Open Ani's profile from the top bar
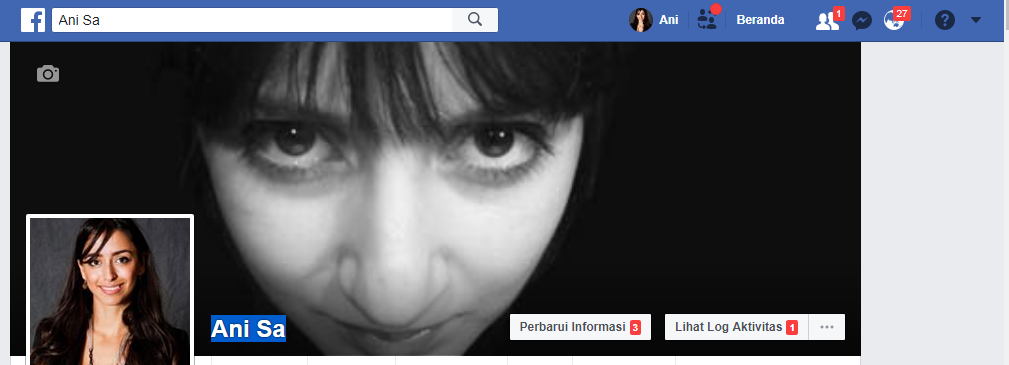 [654, 20]
